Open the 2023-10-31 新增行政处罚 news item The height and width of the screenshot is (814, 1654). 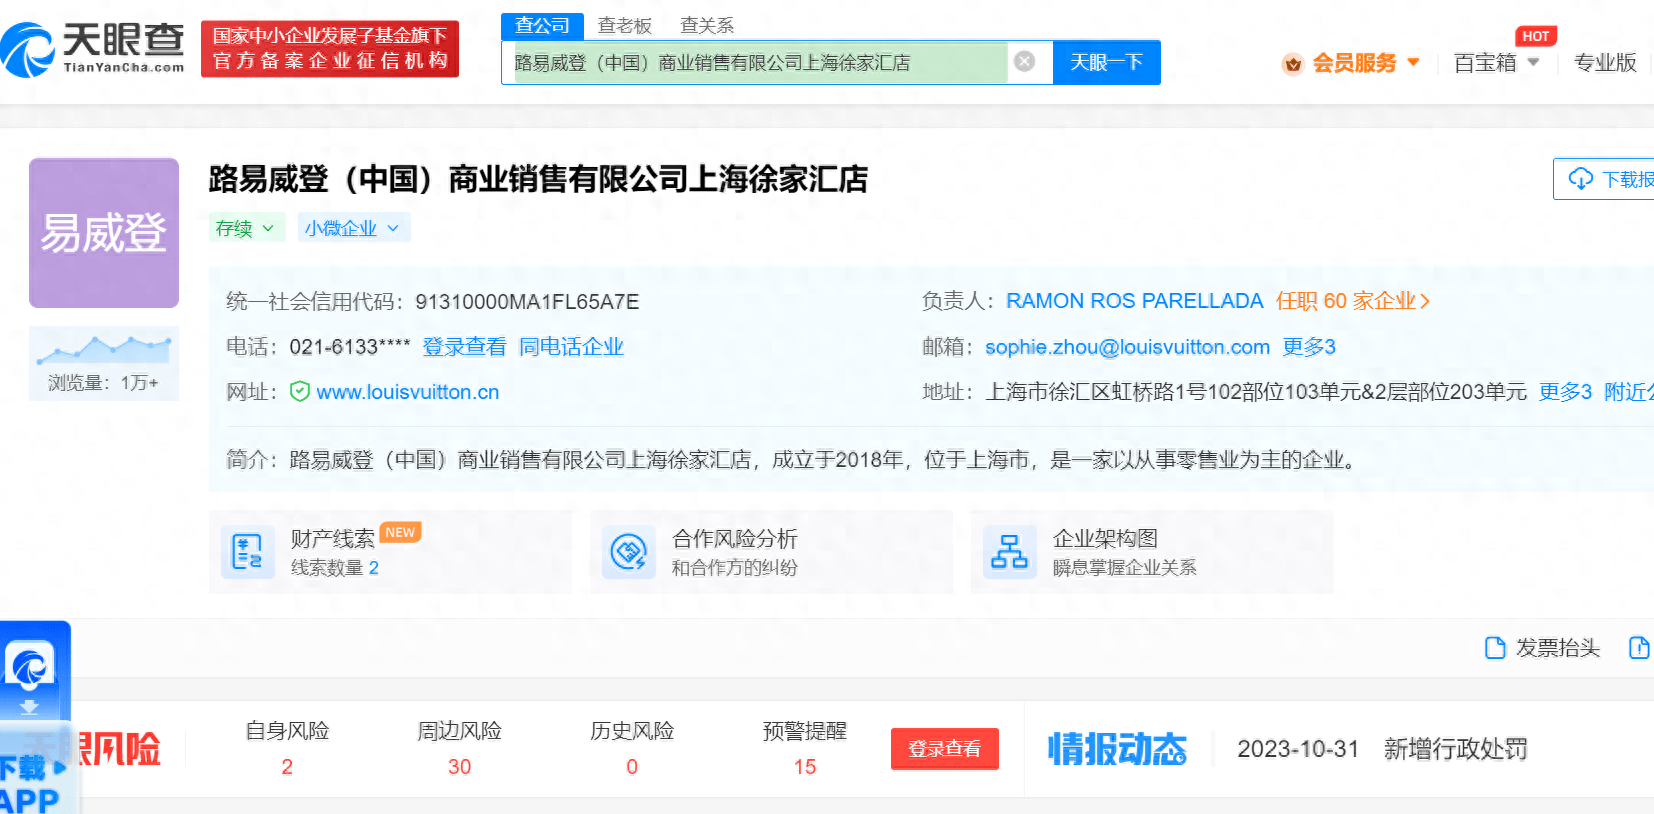[1382, 749]
